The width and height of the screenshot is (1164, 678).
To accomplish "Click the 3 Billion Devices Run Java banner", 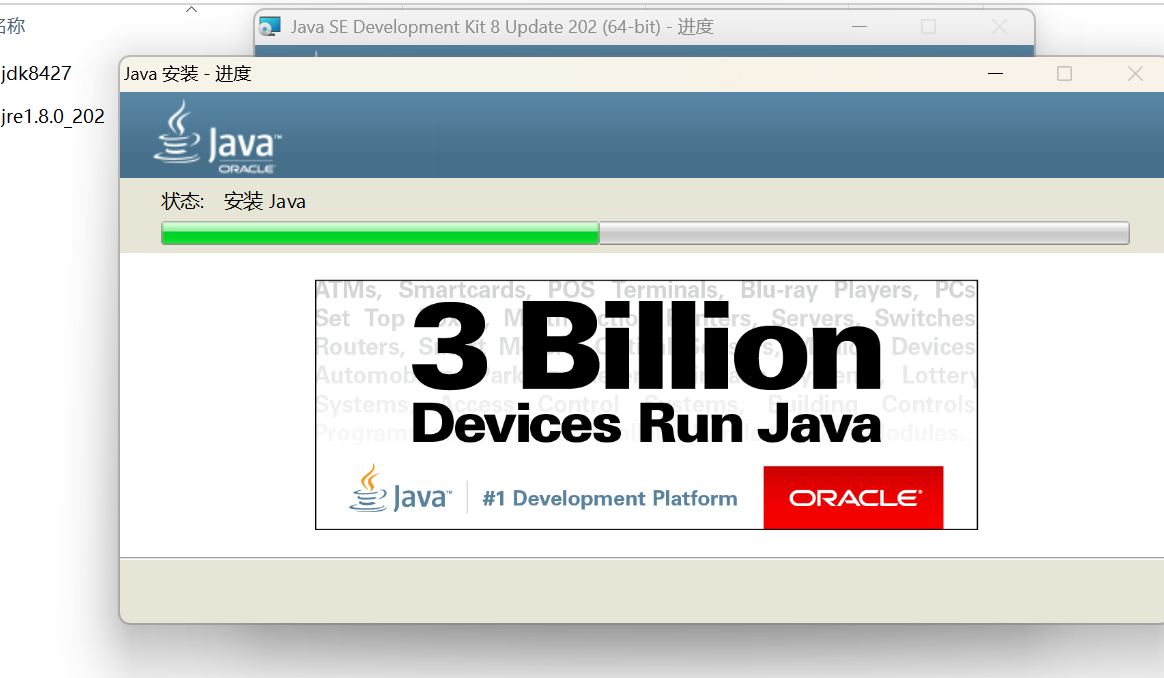I will (x=646, y=405).
